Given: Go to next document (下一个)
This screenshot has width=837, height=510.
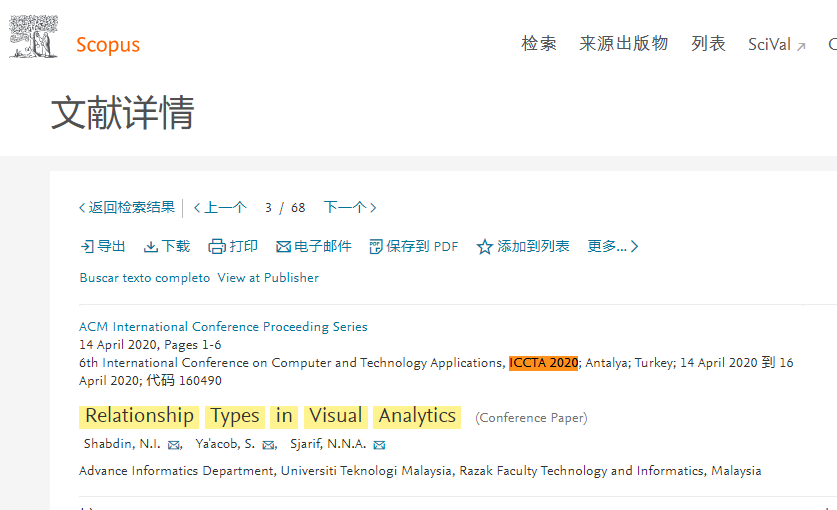Looking at the screenshot, I should tap(349, 208).
